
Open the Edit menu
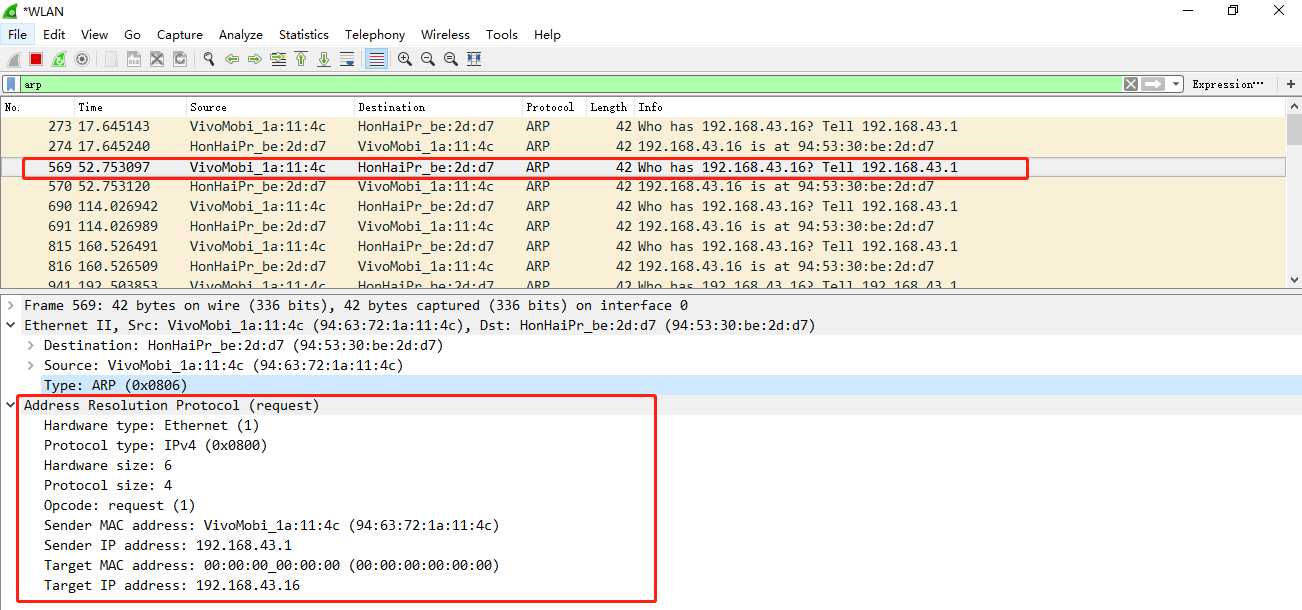coord(54,34)
